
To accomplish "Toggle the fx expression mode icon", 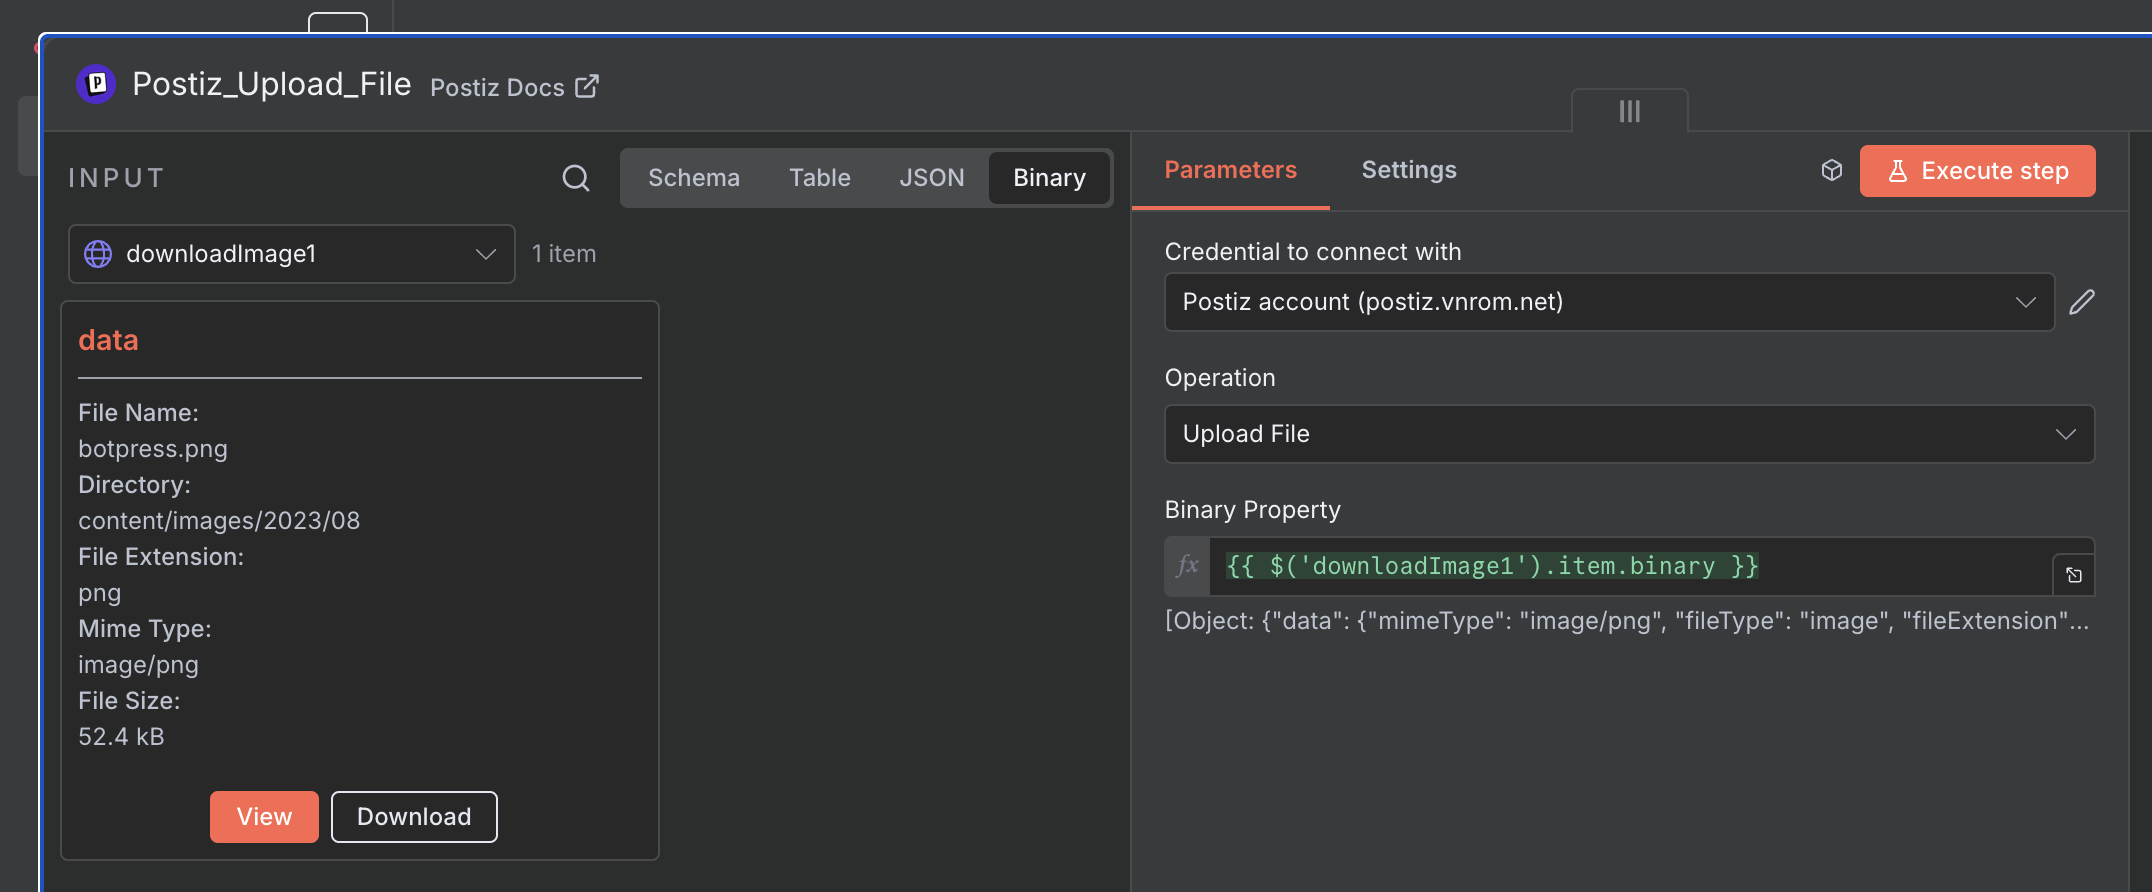I will click(x=1187, y=566).
